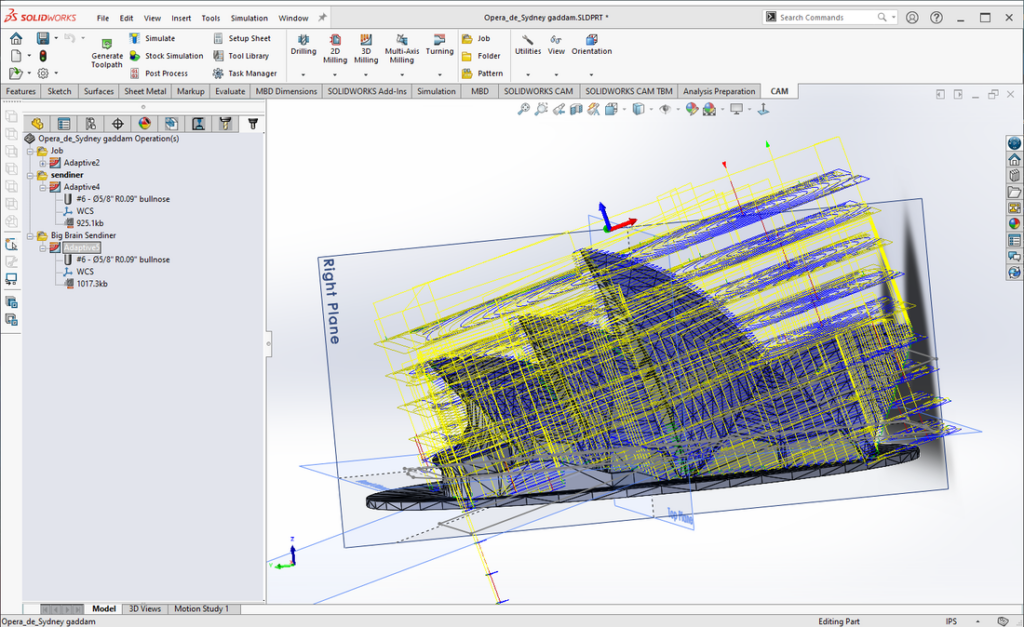The width and height of the screenshot is (1024, 627).
Task: Add a new Folder in CAM ribbon
Action: coord(481,56)
